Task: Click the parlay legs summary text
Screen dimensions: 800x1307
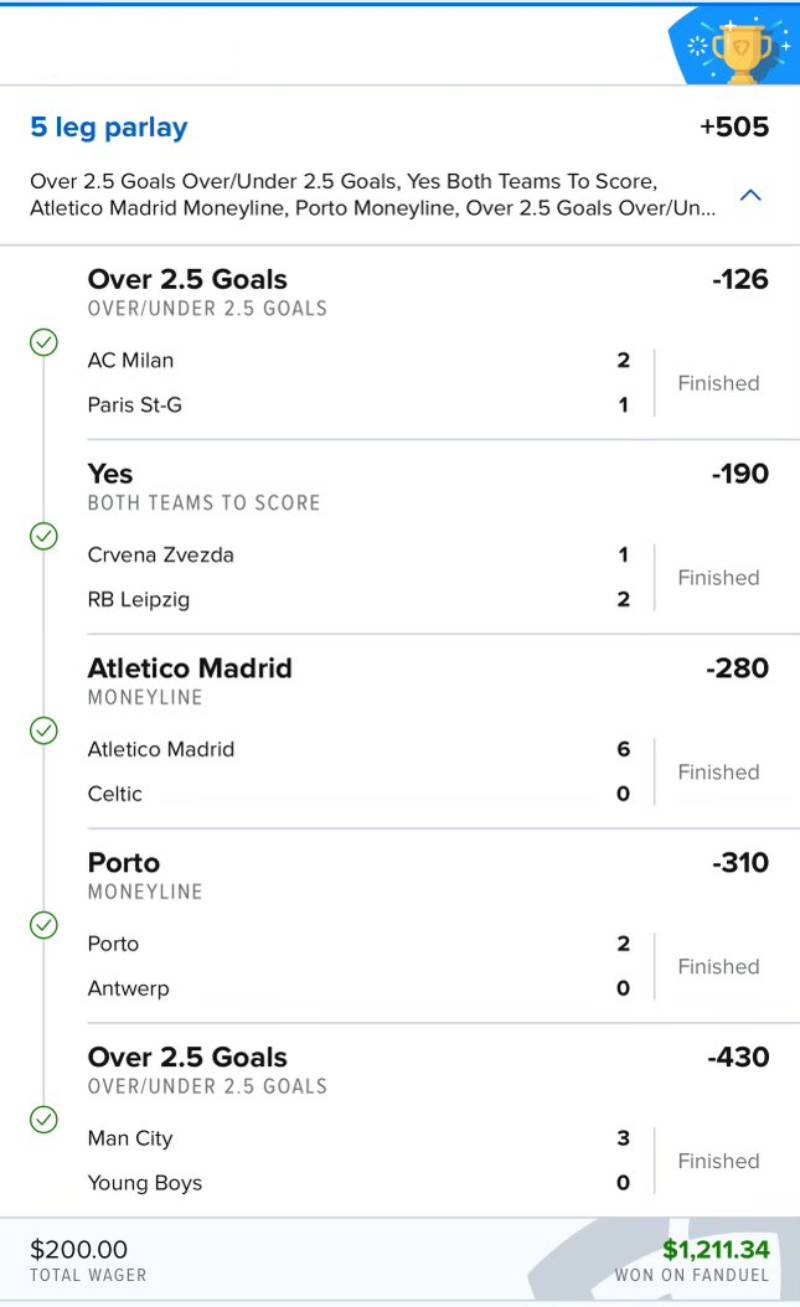Action: 372,195
